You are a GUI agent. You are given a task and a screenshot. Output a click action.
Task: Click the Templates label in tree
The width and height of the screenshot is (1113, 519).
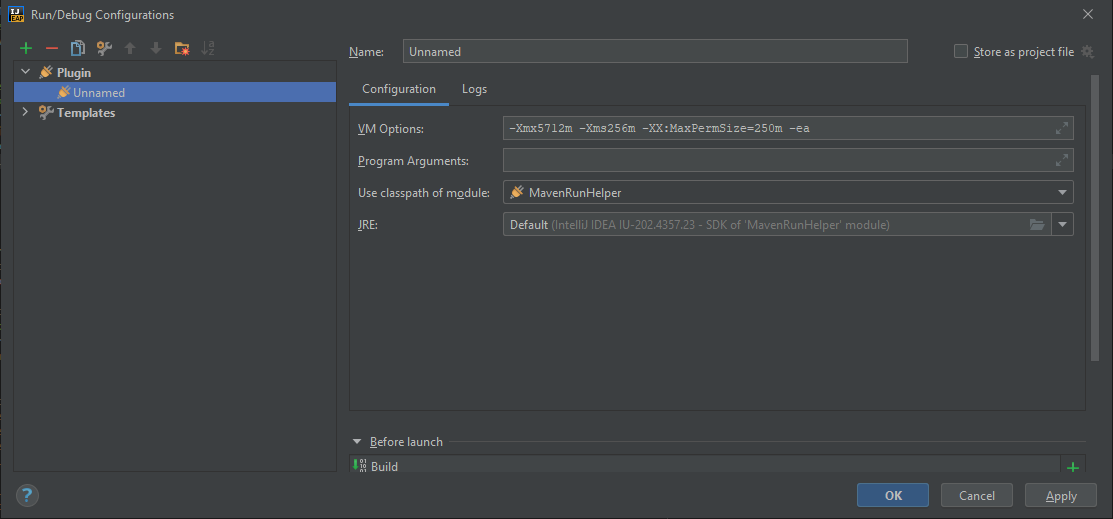pyautogui.click(x=86, y=112)
